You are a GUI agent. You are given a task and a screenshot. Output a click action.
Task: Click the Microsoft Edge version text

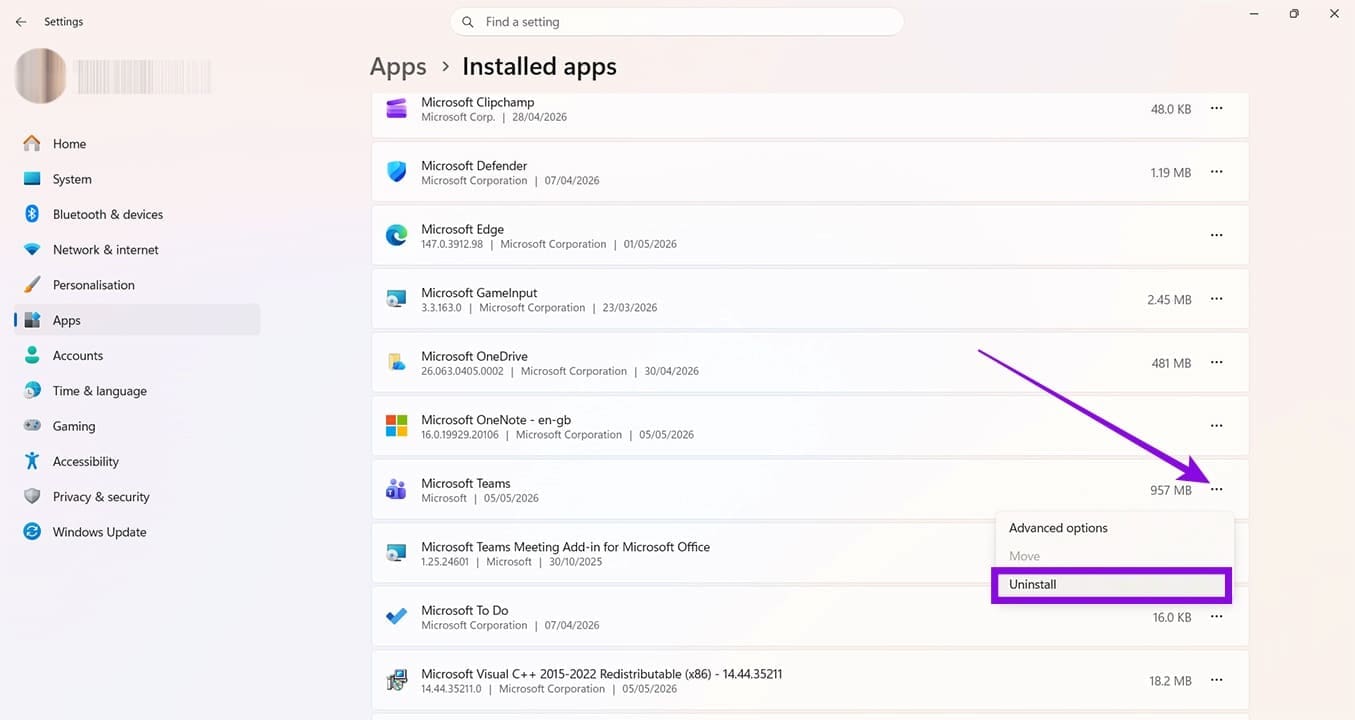click(x=452, y=244)
